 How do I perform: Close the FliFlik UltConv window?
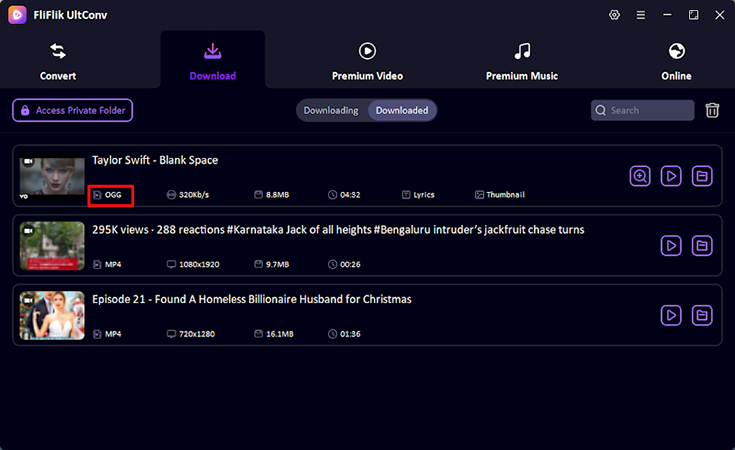click(x=720, y=15)
